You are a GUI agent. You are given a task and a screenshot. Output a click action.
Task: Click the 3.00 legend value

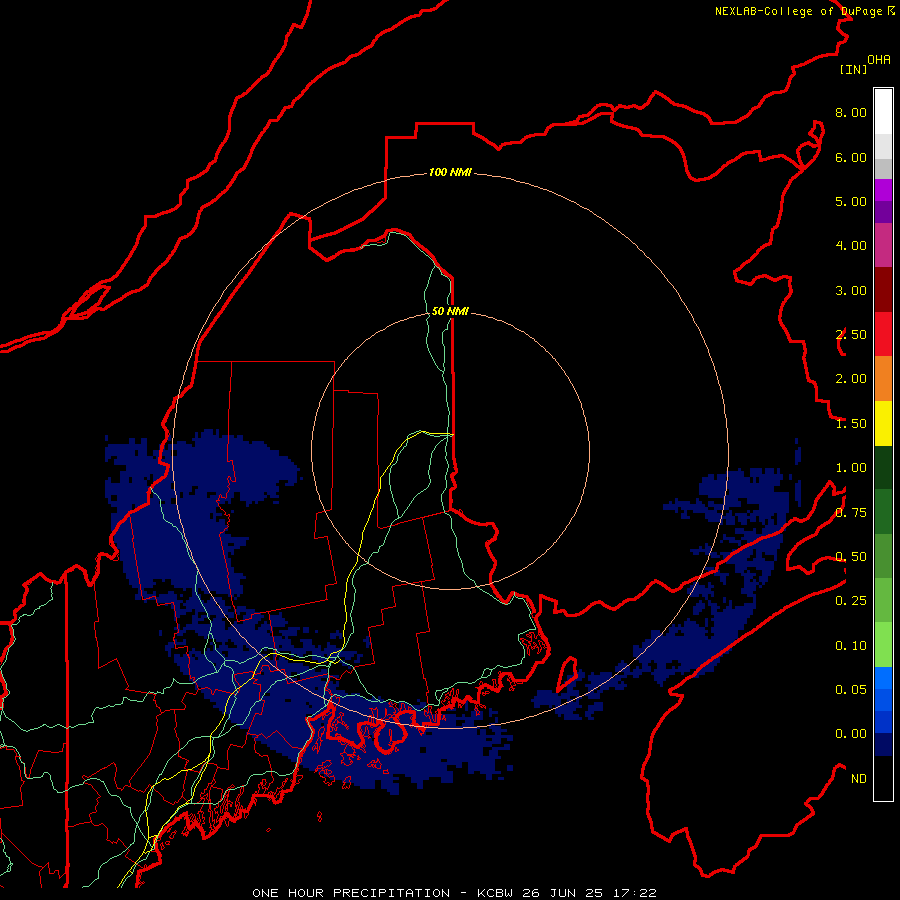pos(851,290)
